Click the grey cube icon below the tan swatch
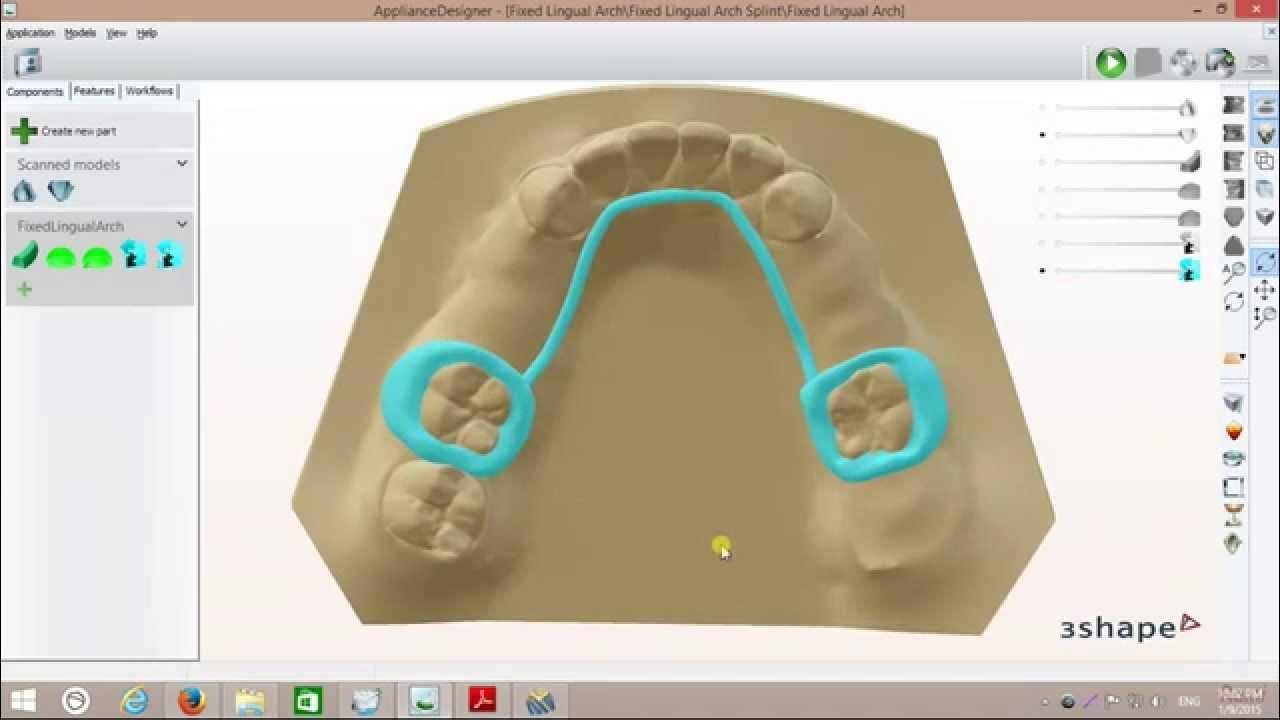Viewport: 1280px width, 720px height. [1234, 403]
